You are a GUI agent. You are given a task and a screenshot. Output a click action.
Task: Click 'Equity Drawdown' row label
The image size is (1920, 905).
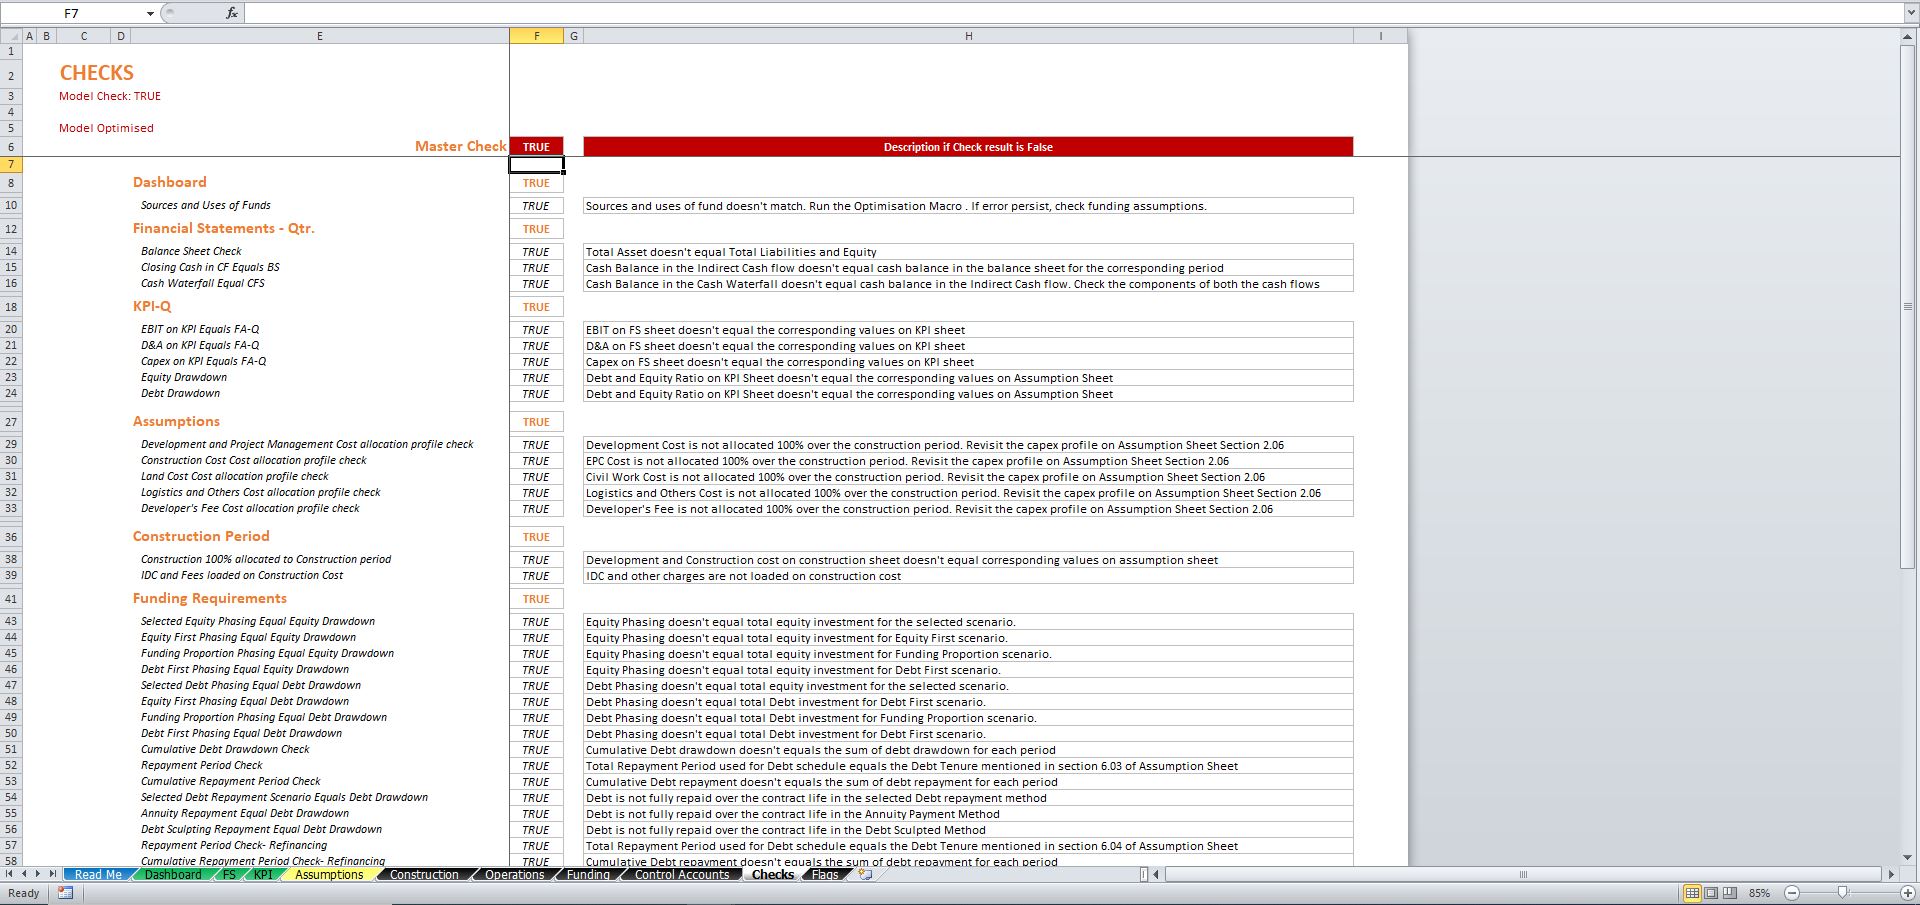click(184, 377)
